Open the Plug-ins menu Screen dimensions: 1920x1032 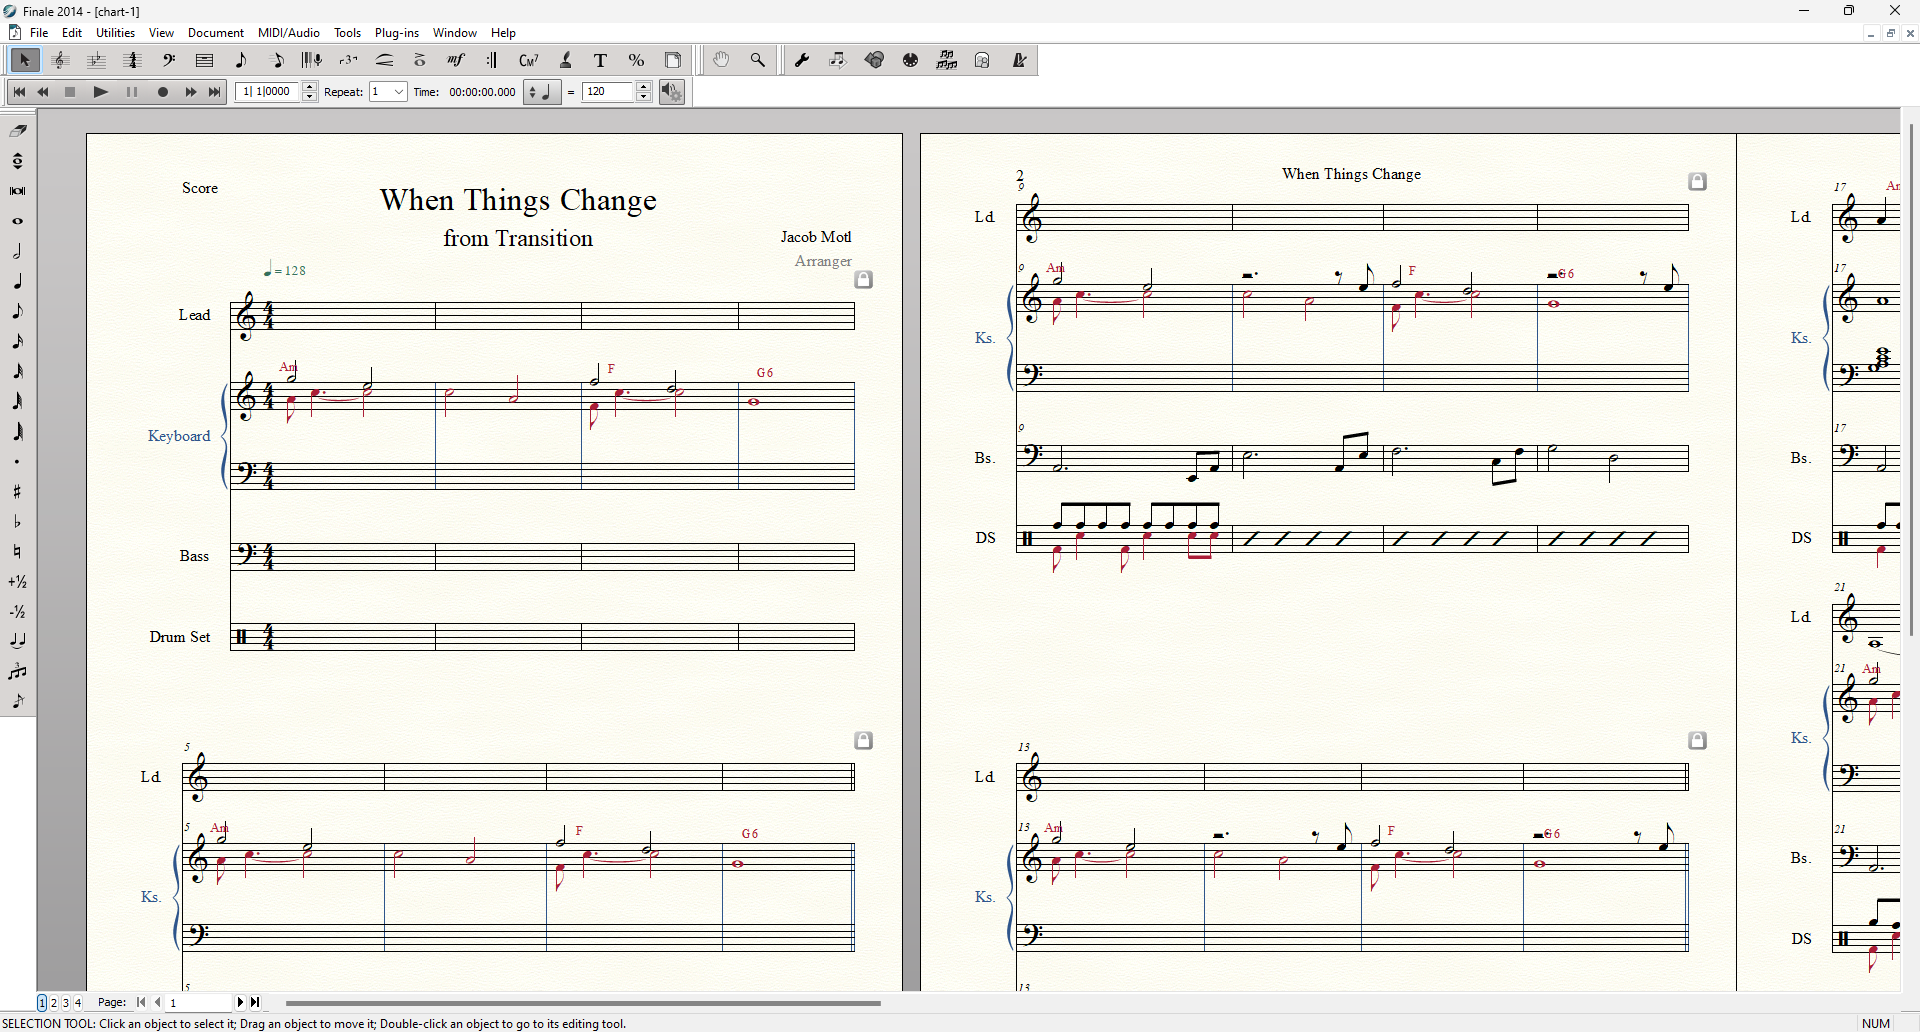[x=397, y=33]
